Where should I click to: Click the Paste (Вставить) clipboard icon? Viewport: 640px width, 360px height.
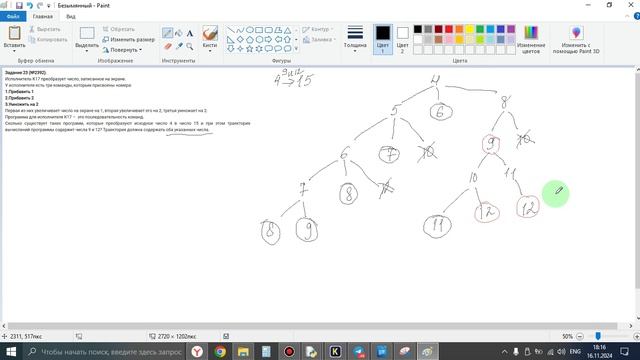click(14, 33)
